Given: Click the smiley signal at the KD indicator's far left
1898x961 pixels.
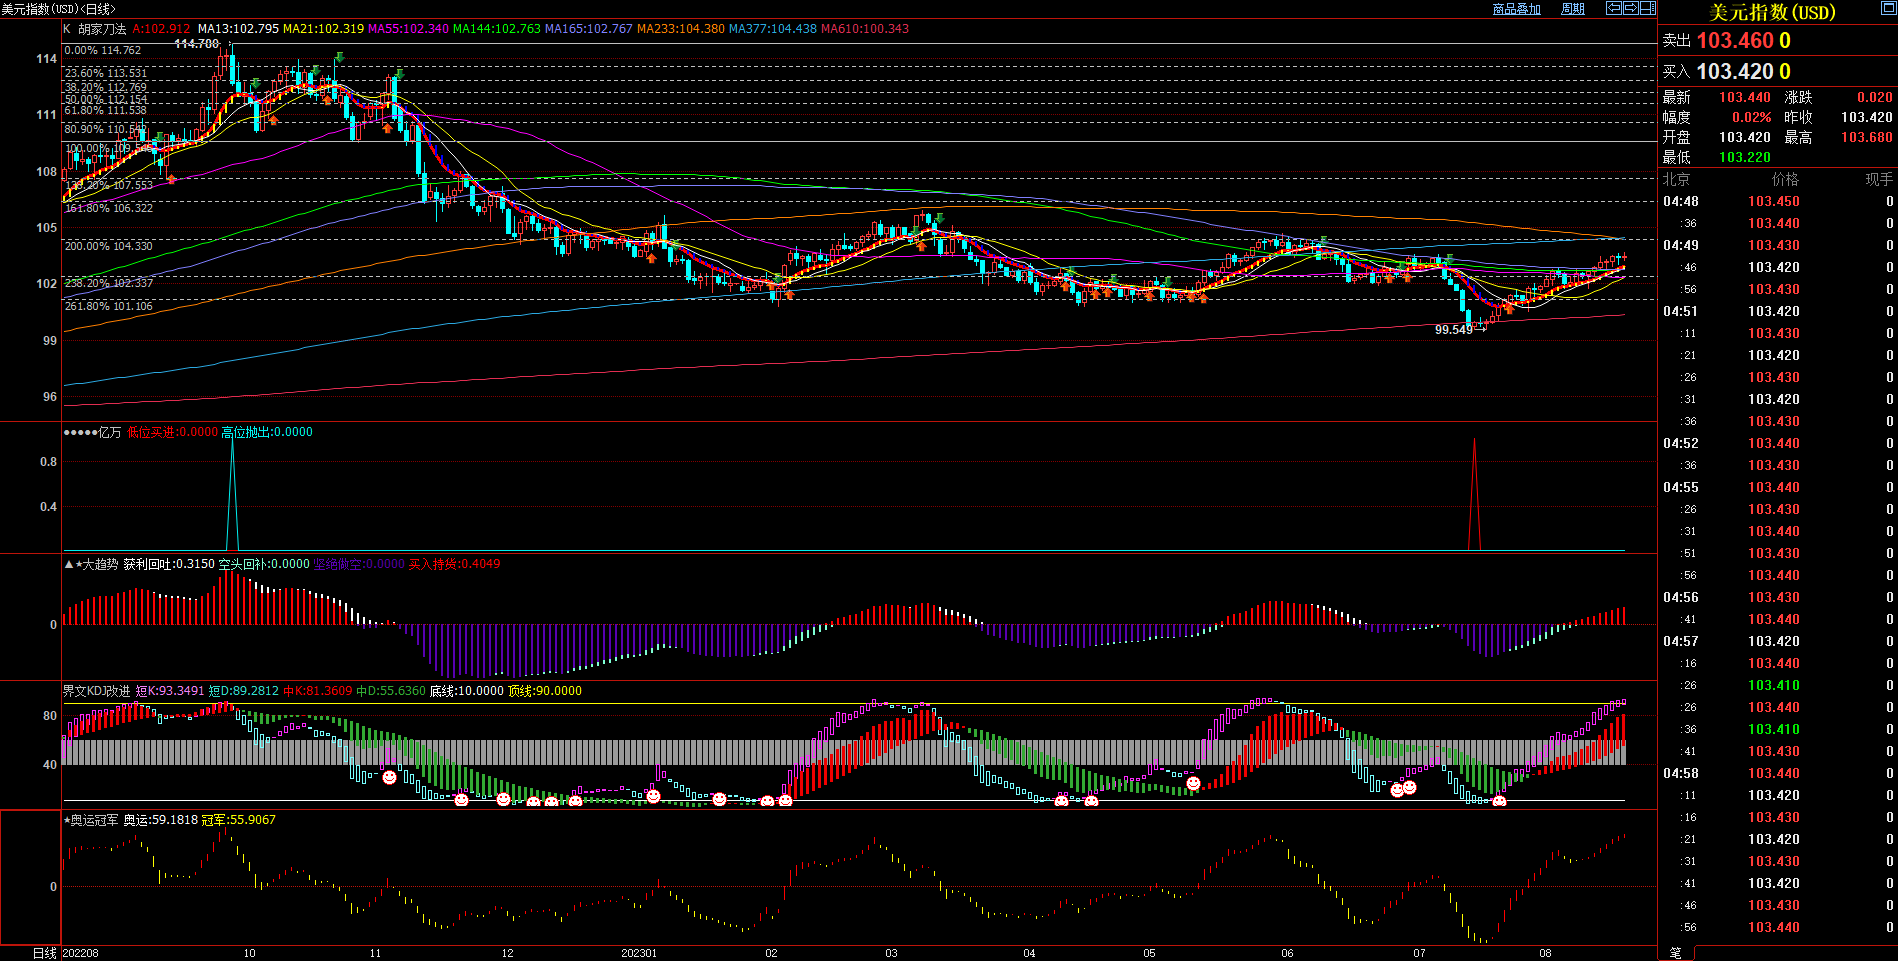Looking at the screenshot, I should click(x=389, y=777).
